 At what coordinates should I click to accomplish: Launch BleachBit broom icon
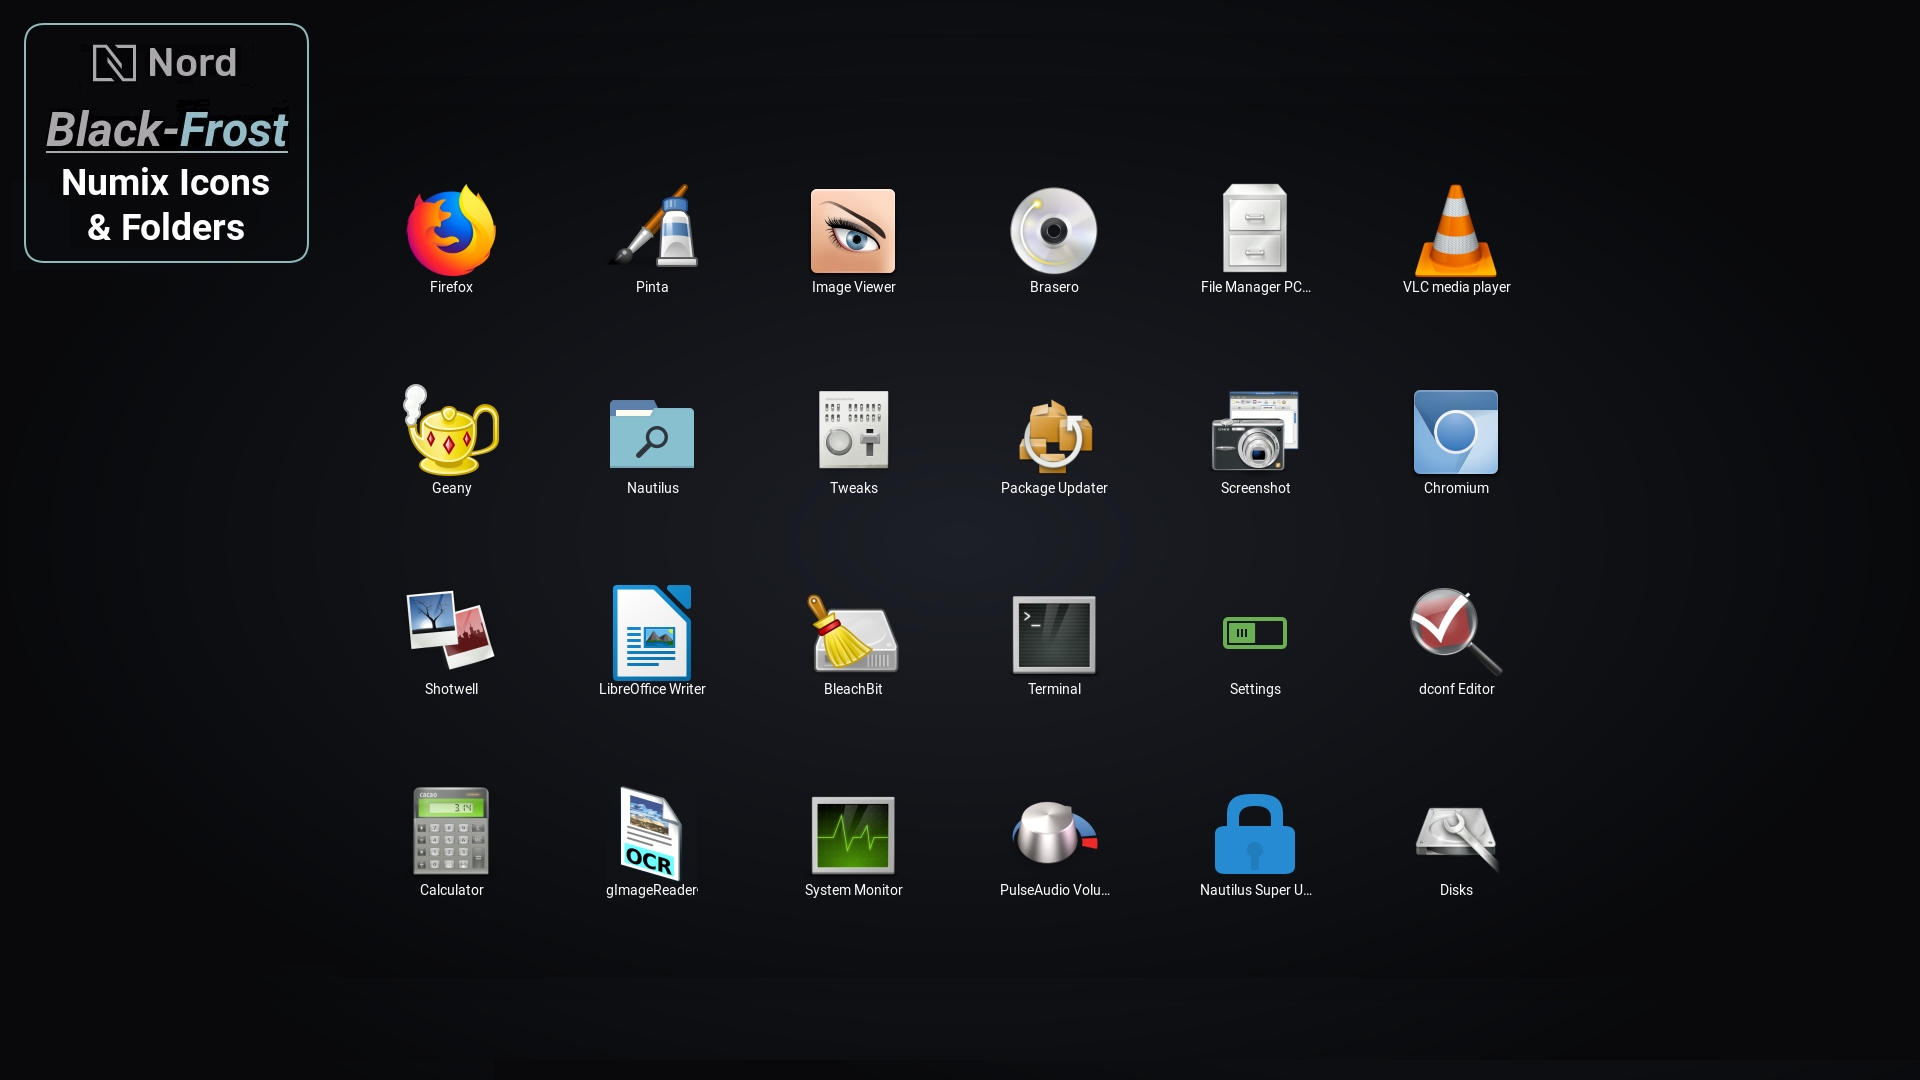[853, 632]
